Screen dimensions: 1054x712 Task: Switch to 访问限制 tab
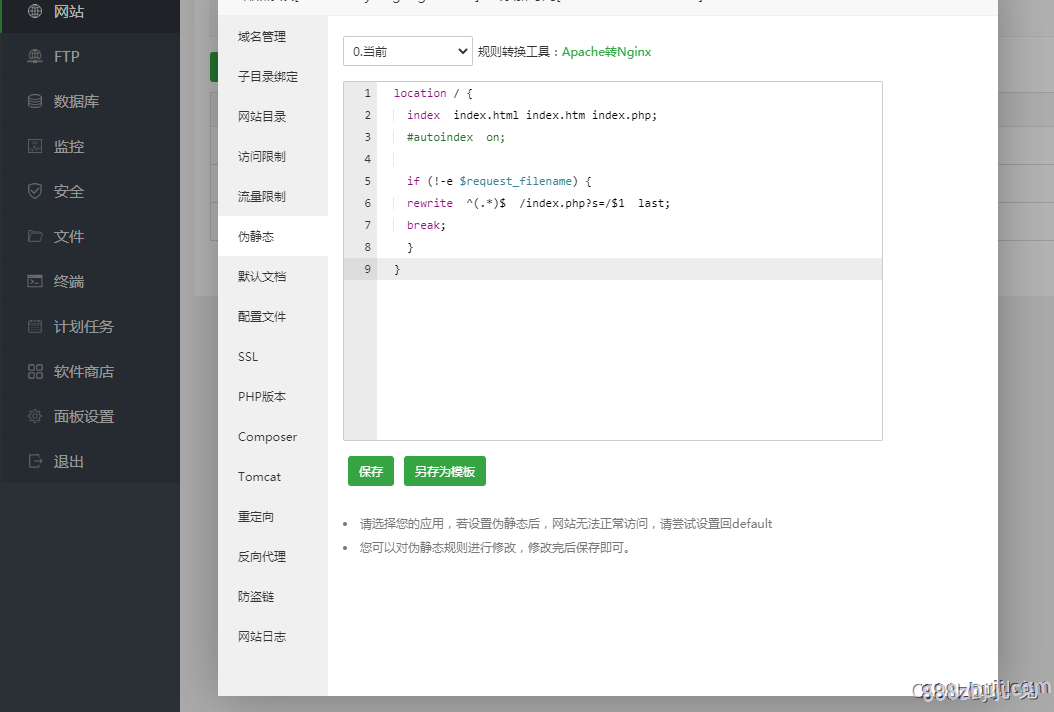pyautogui.click(x=273, y=157)
